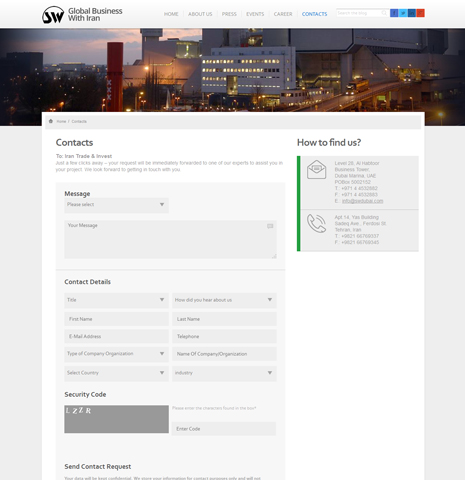Click the 'How to find us?' heading
Viewport: 465px width, 480px height.
(x=329, y=143)
